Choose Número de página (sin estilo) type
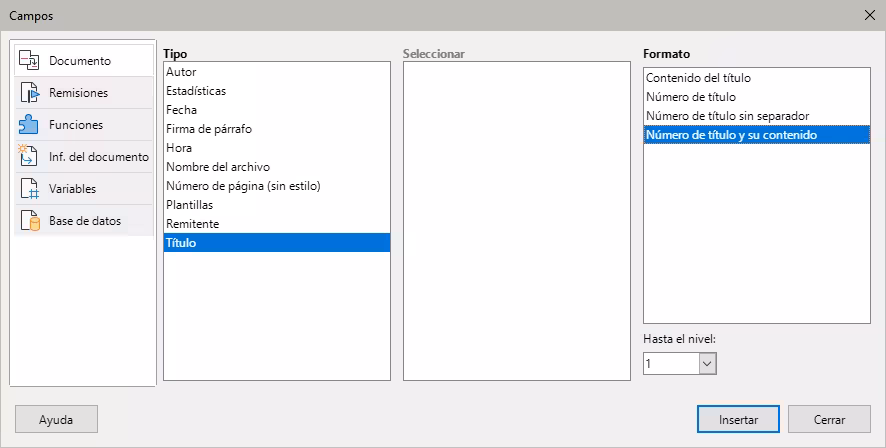 tap(243, 186)
